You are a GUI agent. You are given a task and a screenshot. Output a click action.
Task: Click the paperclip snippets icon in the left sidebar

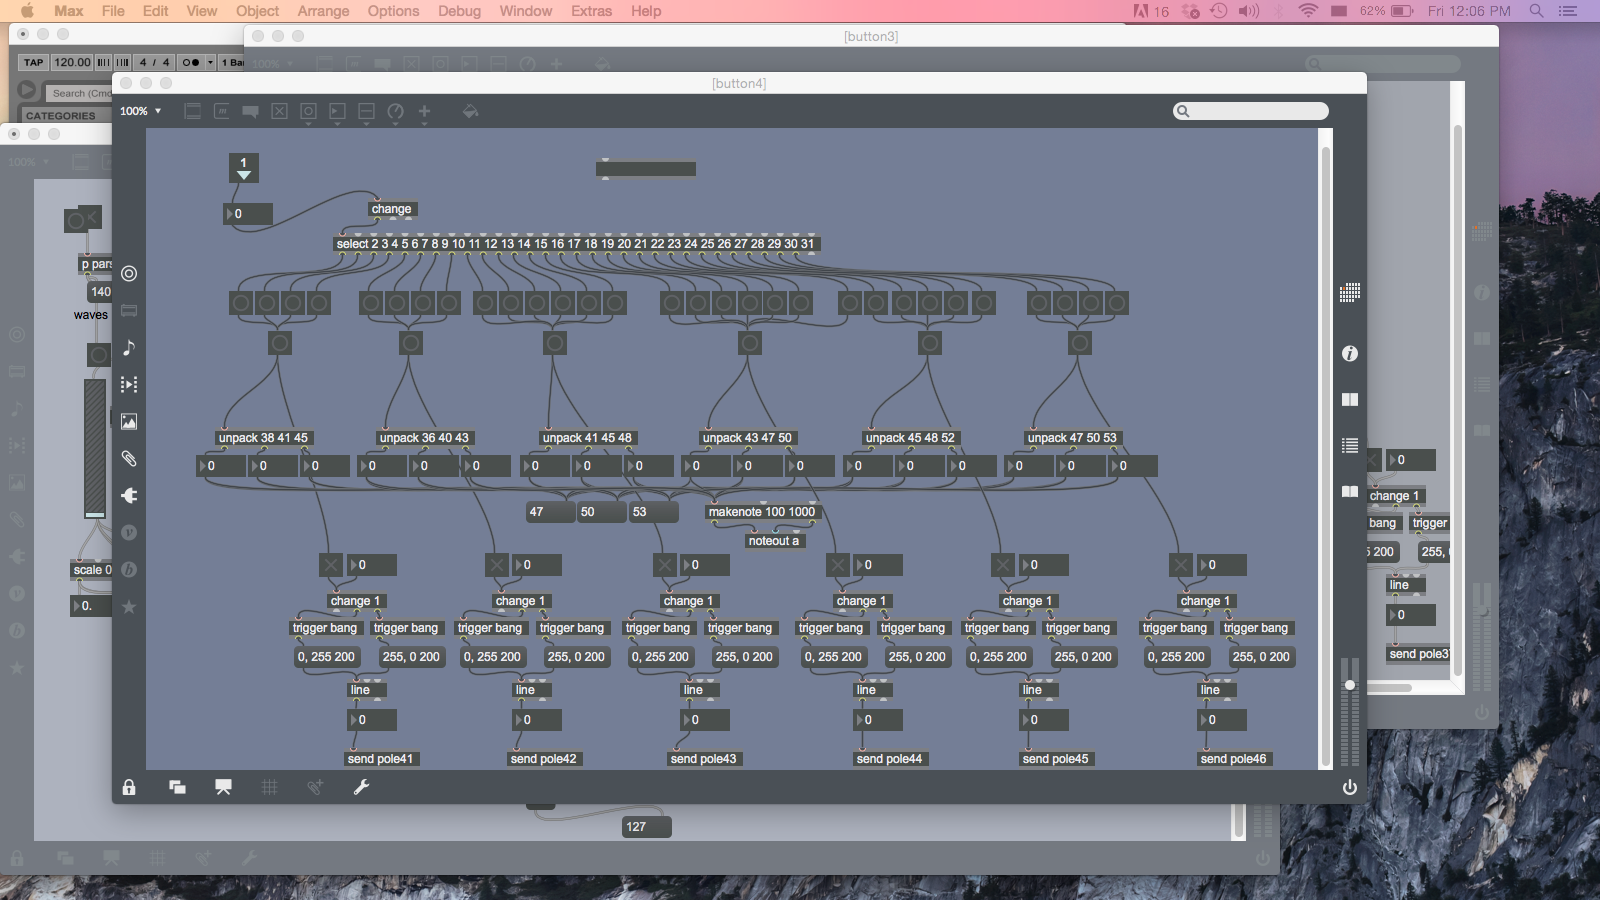pyautogui.click(x=129, y=458)
